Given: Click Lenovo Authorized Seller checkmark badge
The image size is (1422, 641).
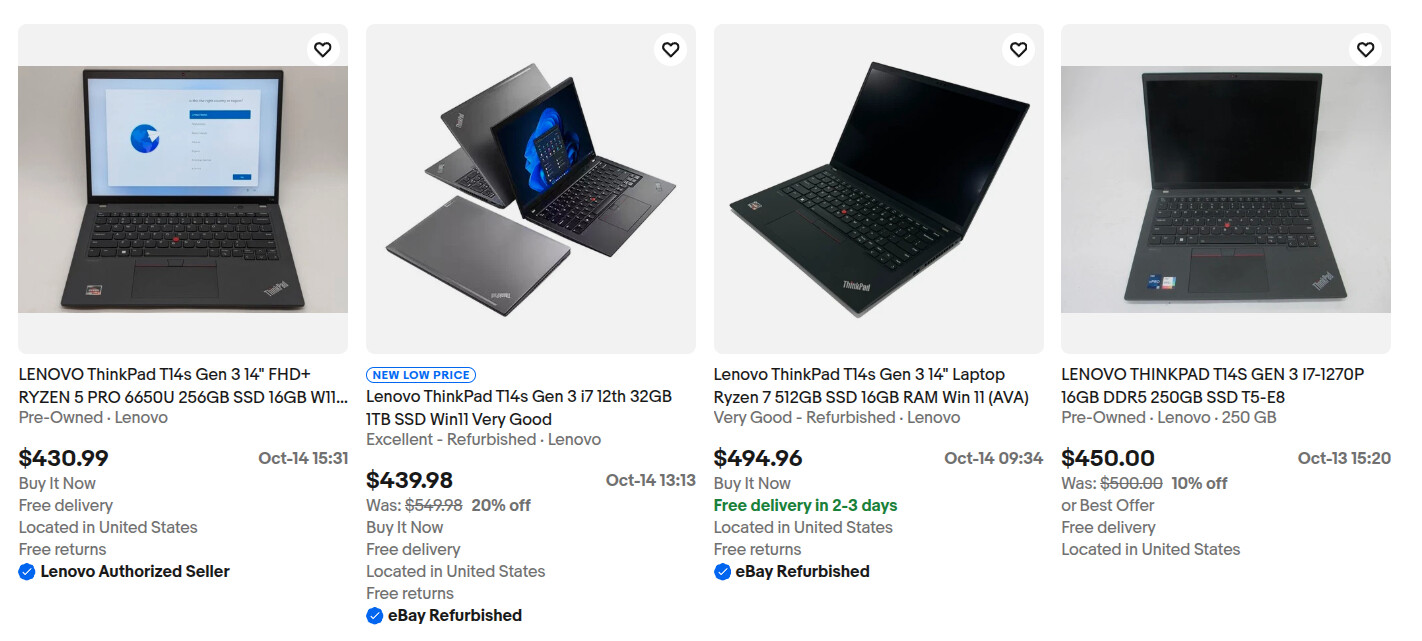Looking at the screenshot, I should pyautogui.click(x=27, y=572).
